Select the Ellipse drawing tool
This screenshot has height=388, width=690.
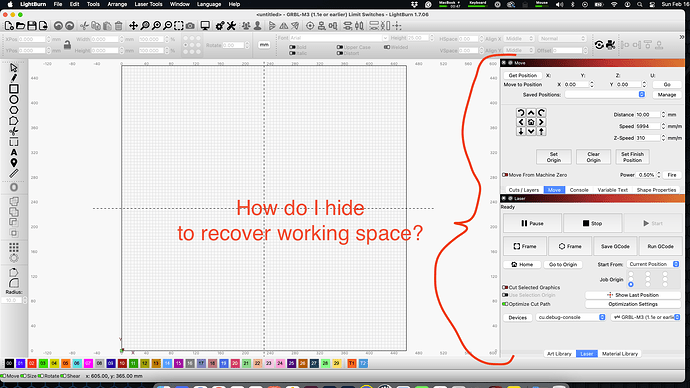click(x=14, y=100)
